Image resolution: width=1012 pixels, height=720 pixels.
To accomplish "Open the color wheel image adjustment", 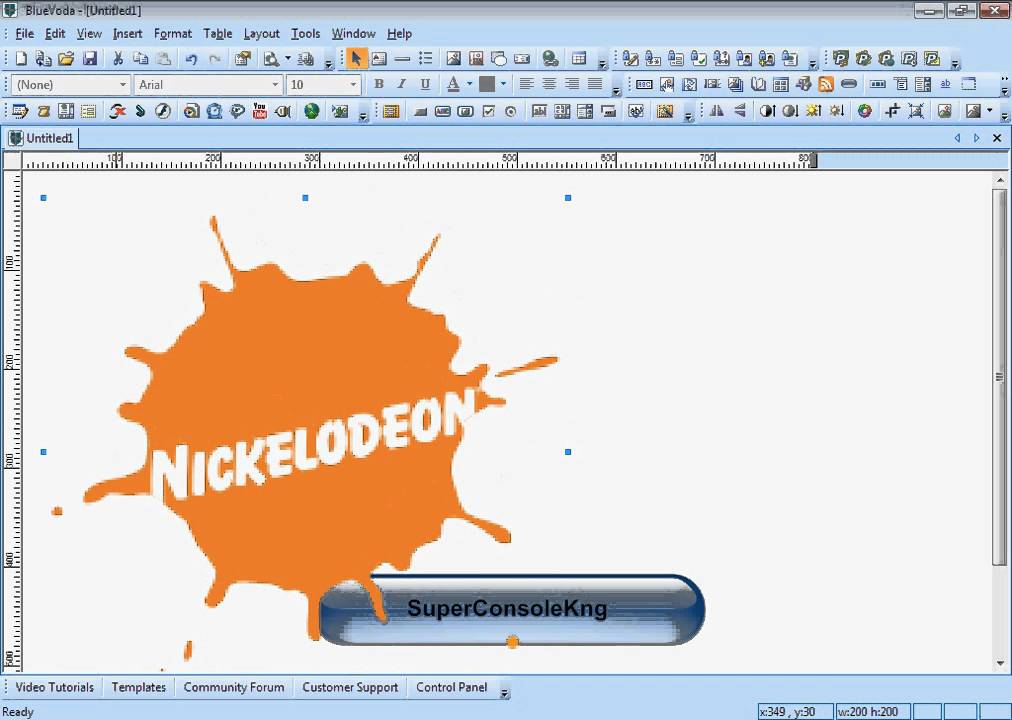I will pos(865,111).
